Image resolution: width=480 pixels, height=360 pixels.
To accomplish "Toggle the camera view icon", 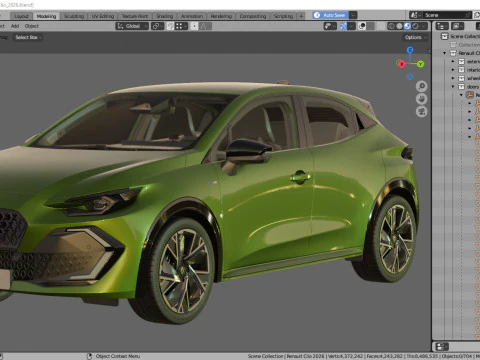I will point(422,112).
